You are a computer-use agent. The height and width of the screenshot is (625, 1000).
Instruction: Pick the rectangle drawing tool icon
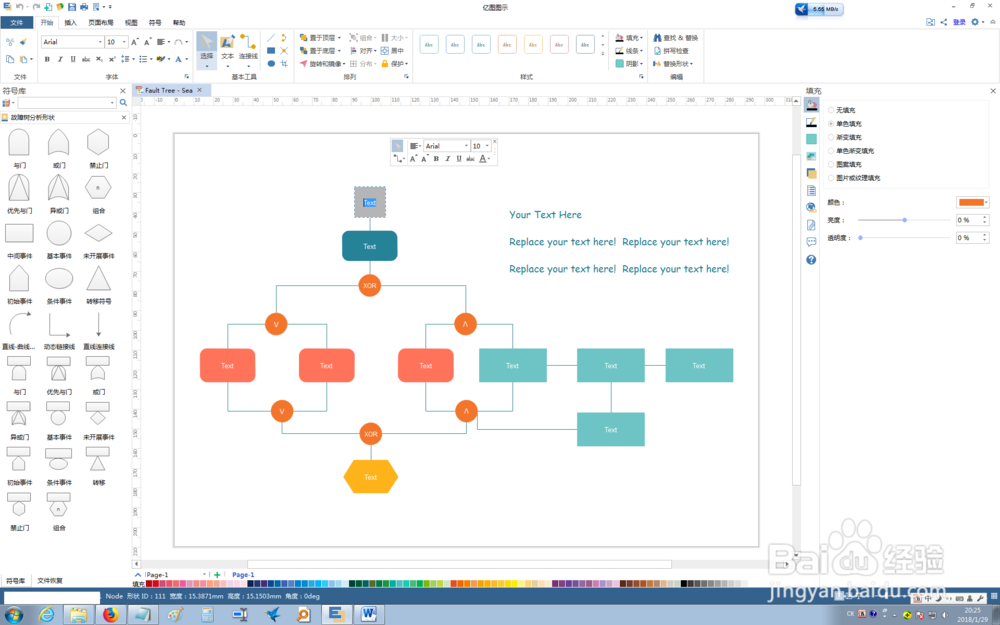(271, 50)
